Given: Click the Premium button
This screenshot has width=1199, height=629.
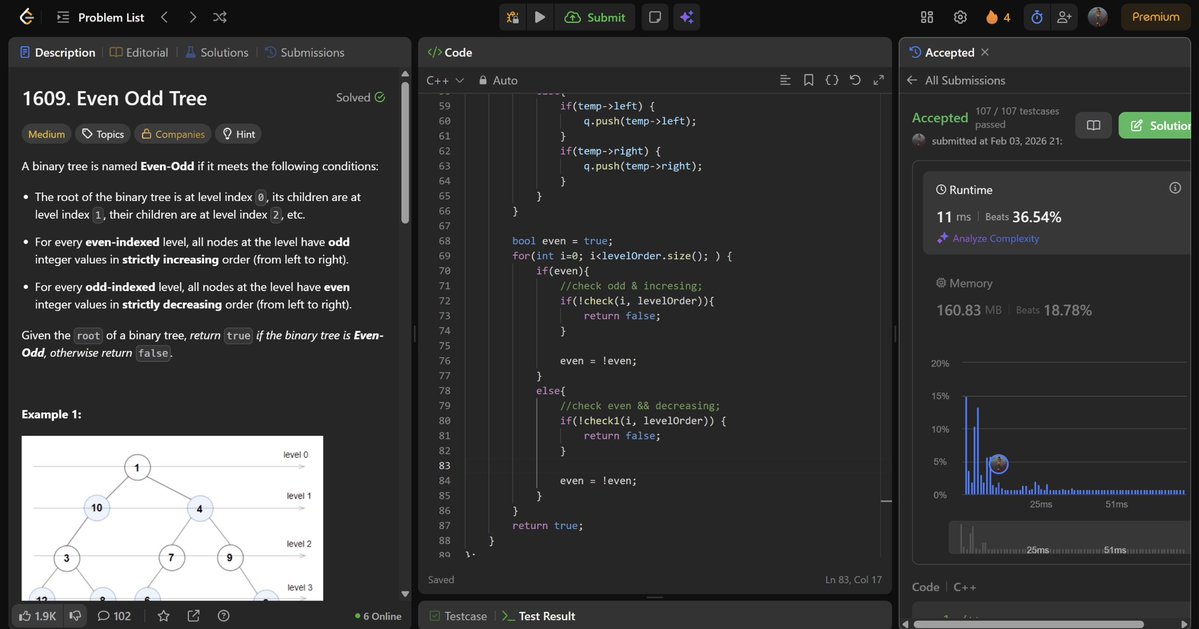Looking at the screenshot, I should (1155, 17).
